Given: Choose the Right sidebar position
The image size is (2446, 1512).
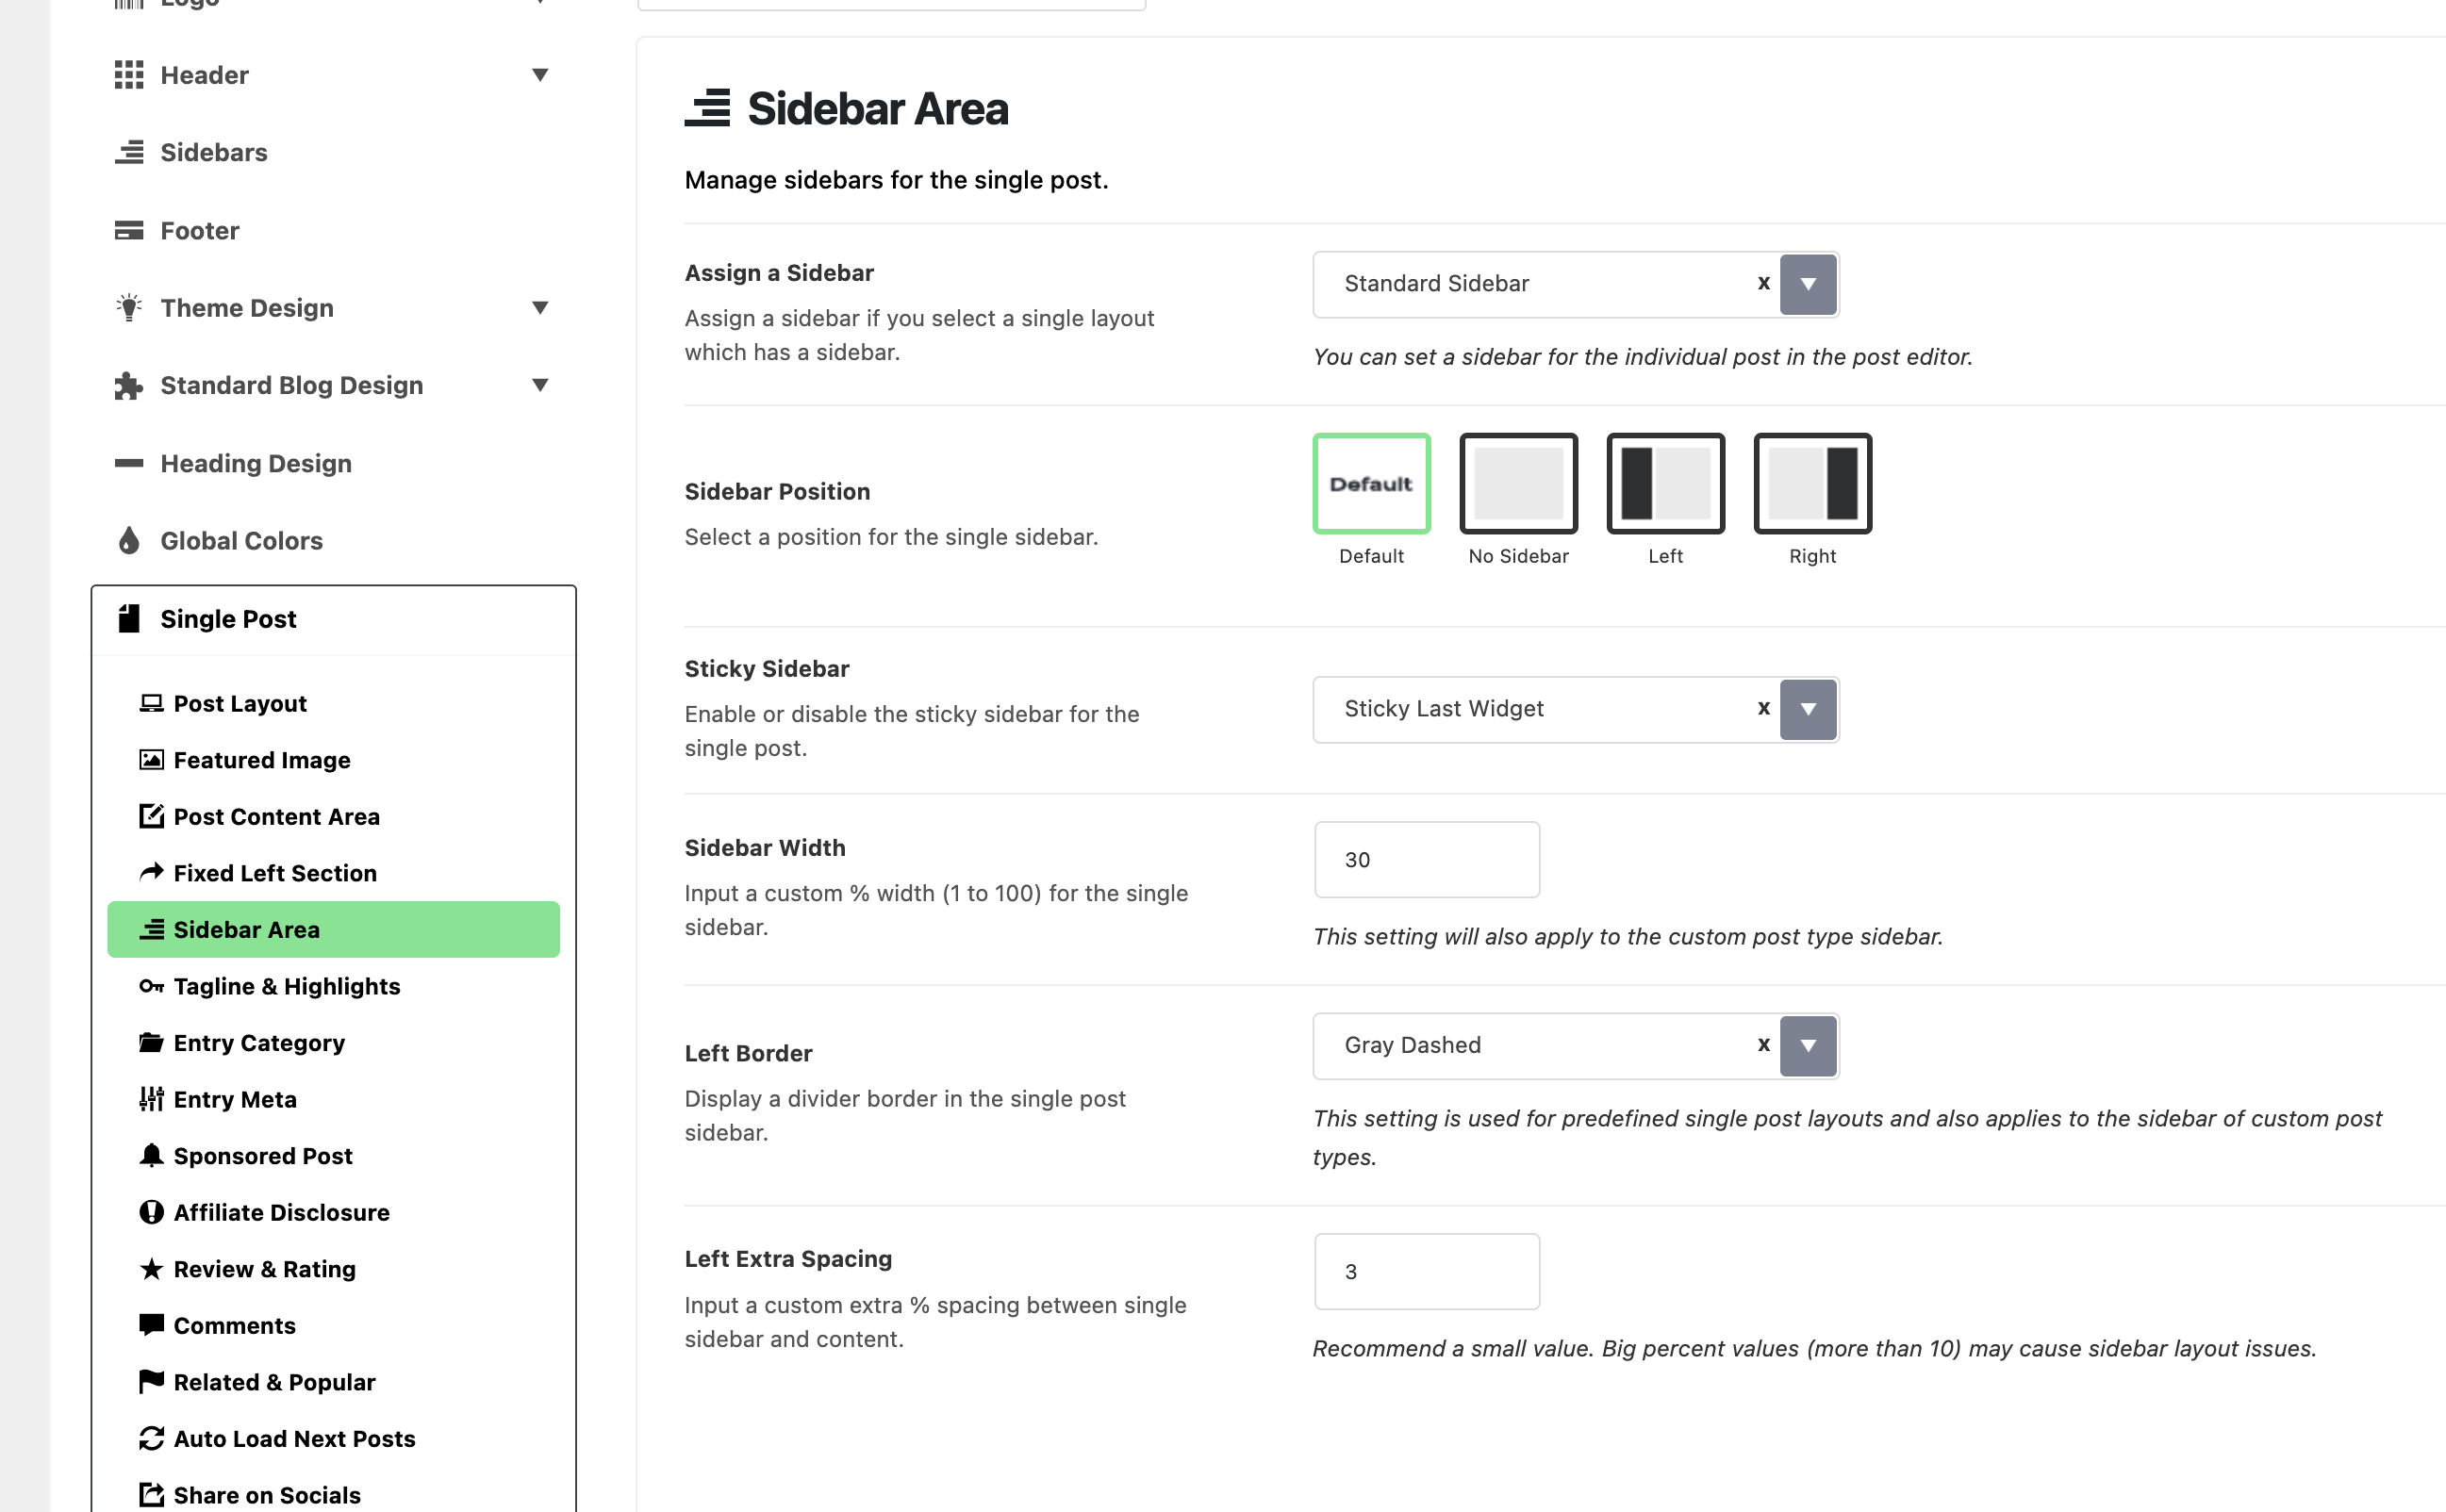Looking at the screenshot, I should [1812, 484].
